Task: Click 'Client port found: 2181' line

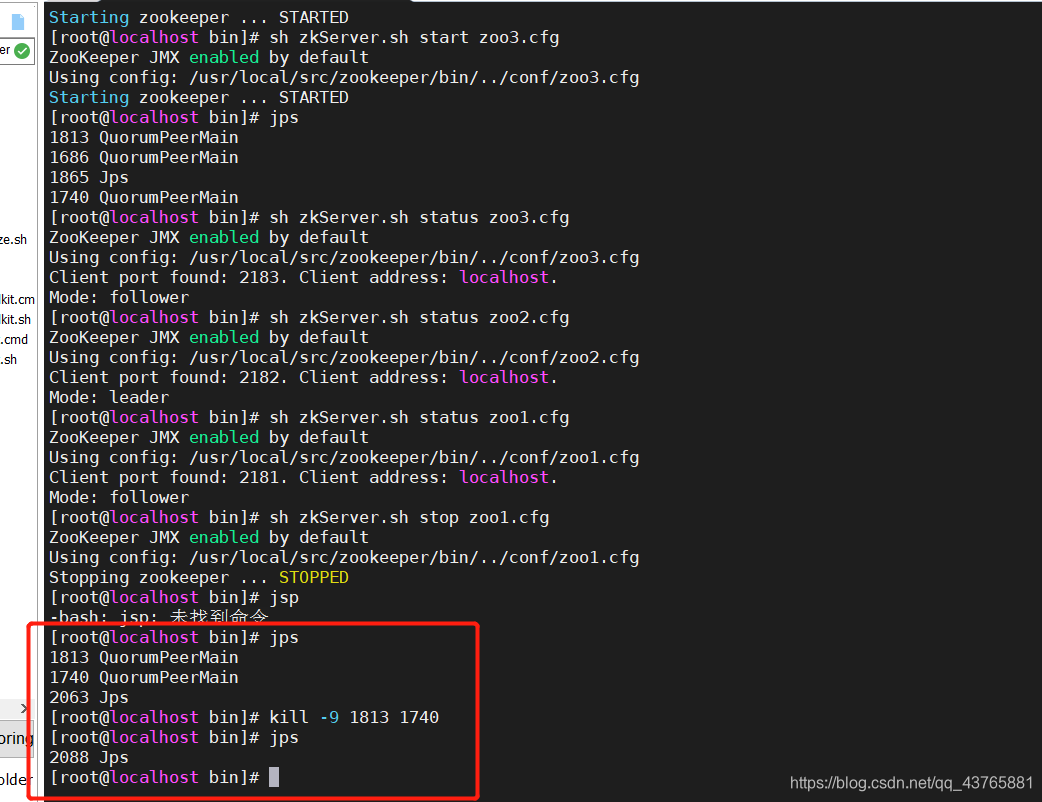Action: click(303, 477)
